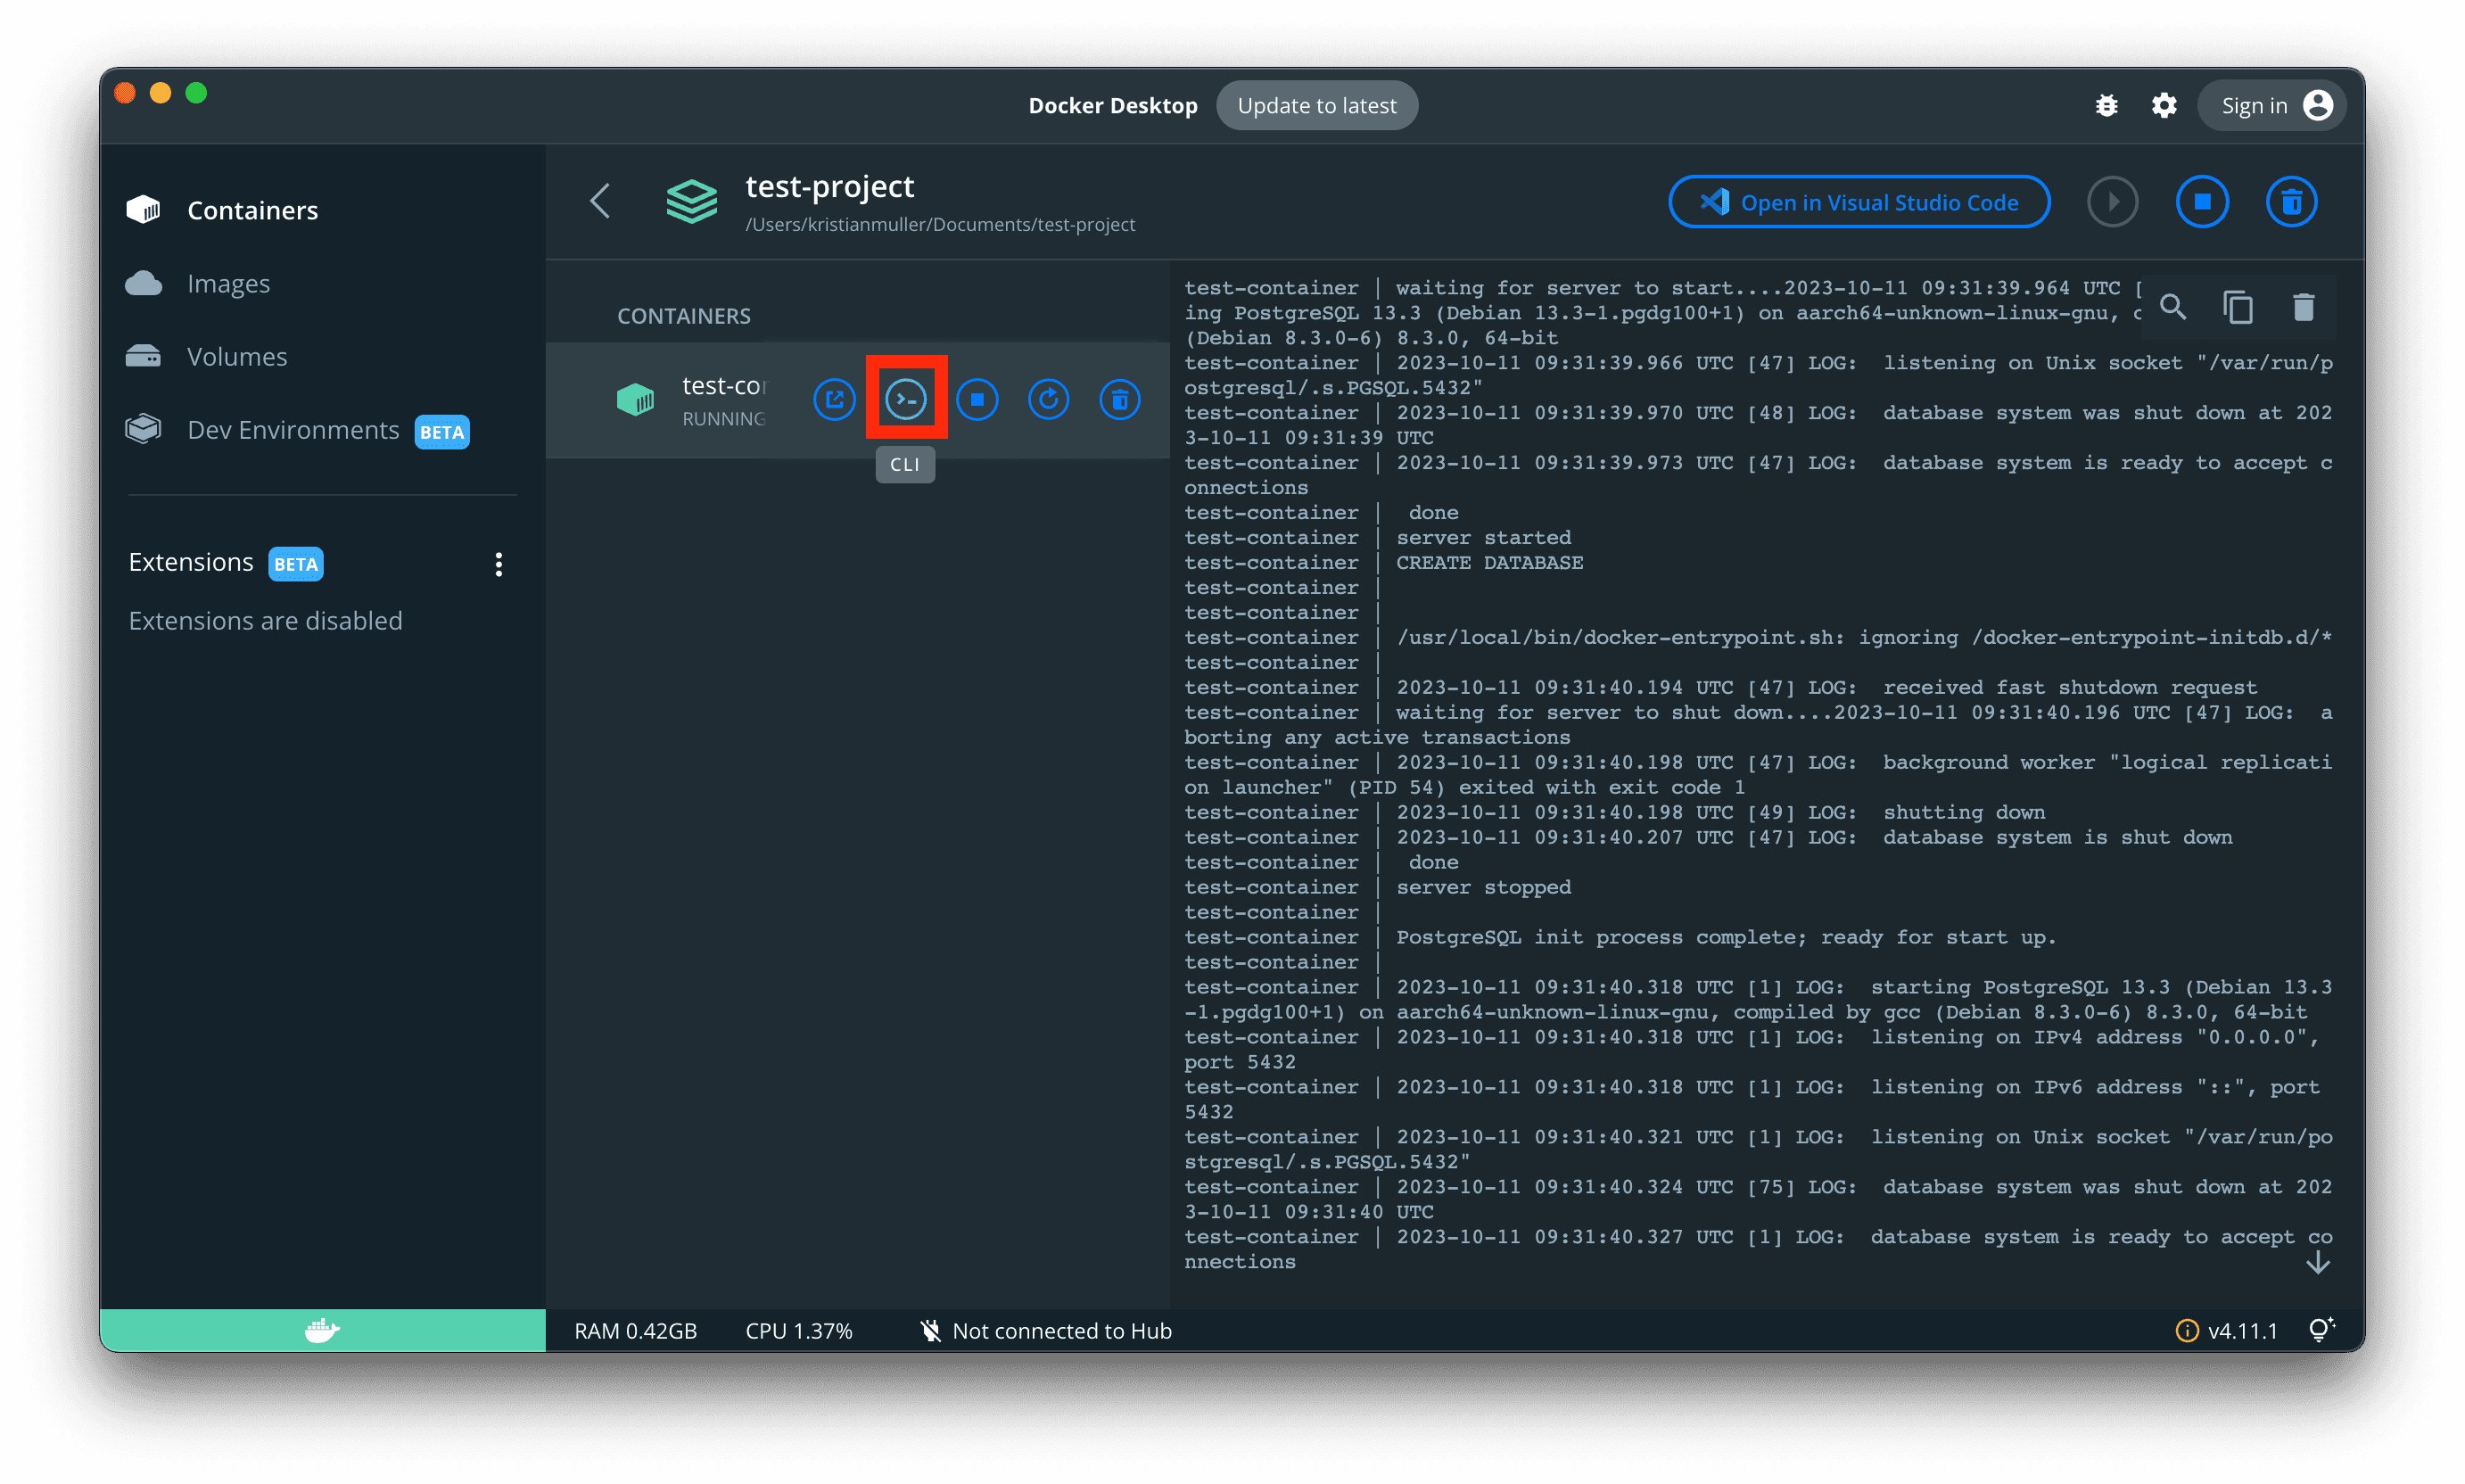
Task: Click the Docker whale status icon
Action: pyautogui.click(x=322, y=1330)
